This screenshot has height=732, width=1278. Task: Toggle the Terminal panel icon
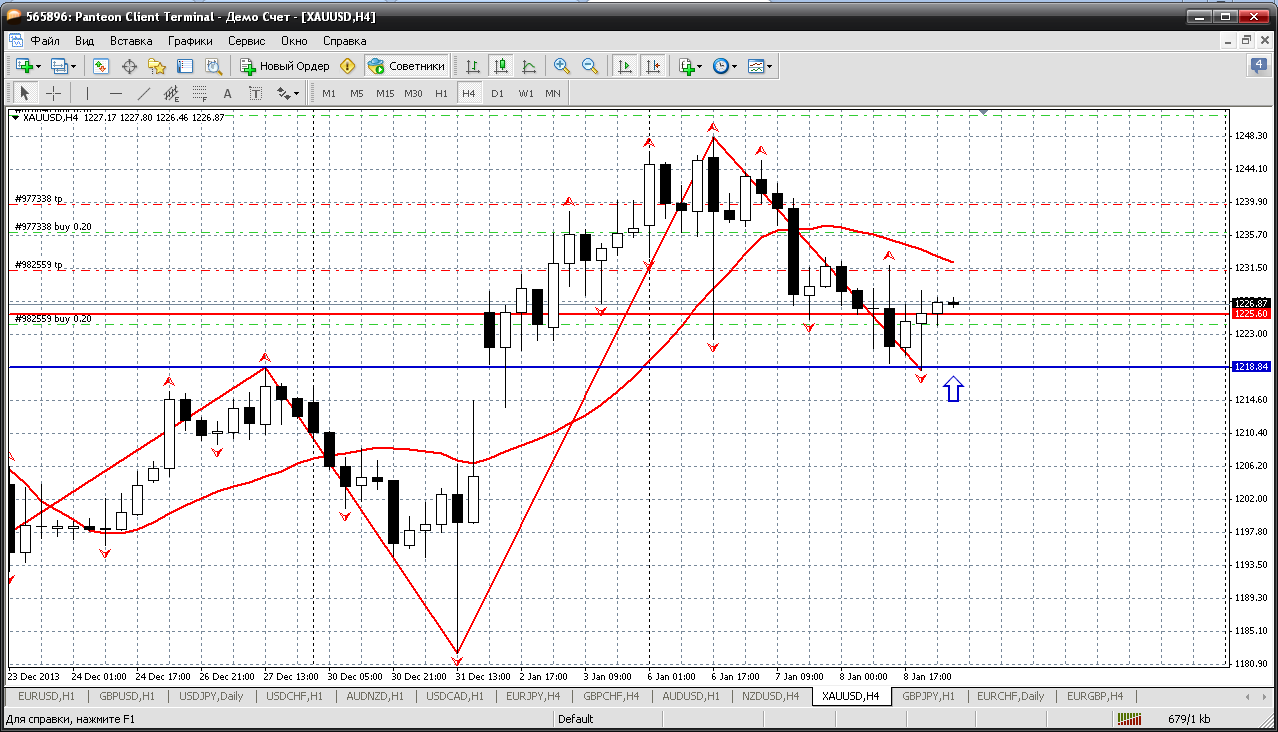pos(185,66)
